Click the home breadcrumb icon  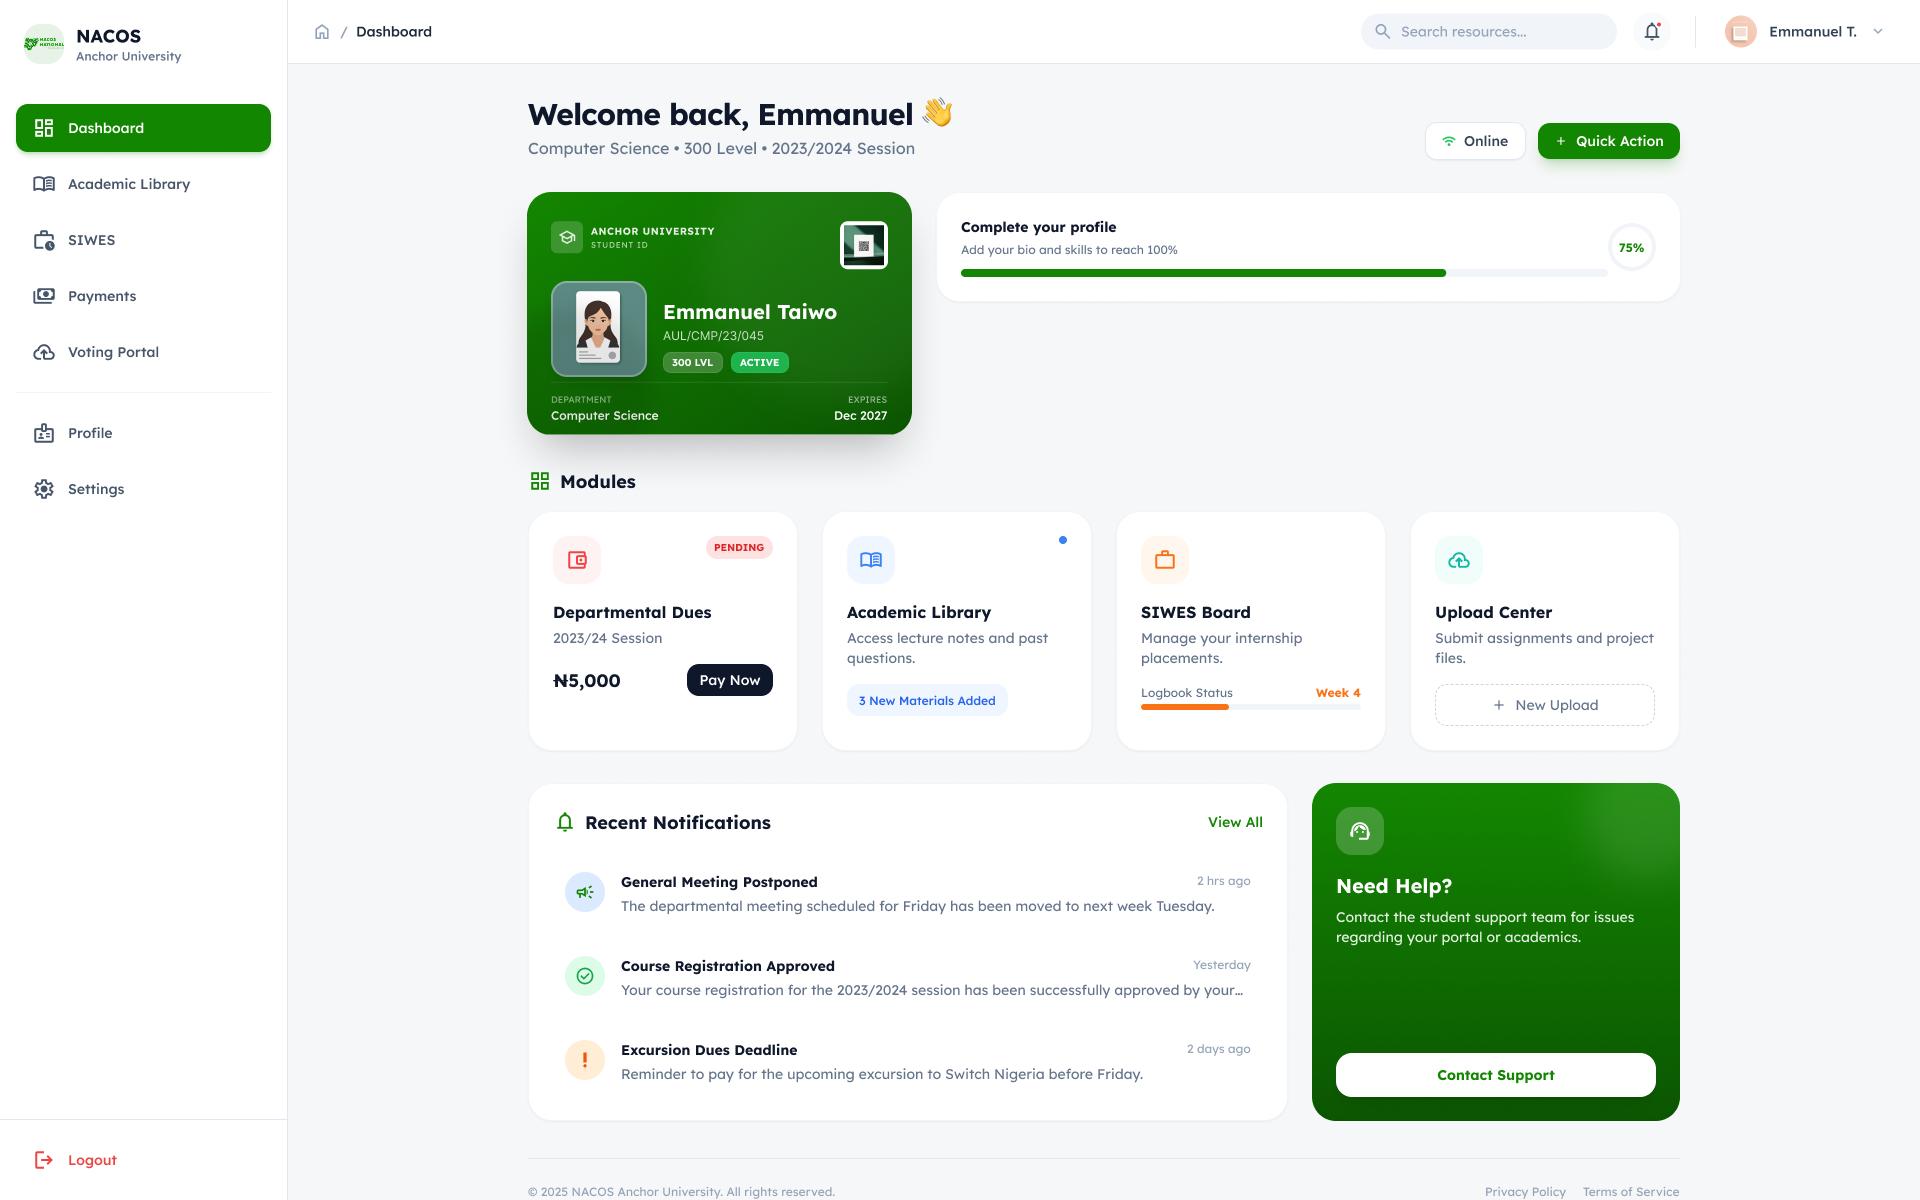click(x=322, y=31)
